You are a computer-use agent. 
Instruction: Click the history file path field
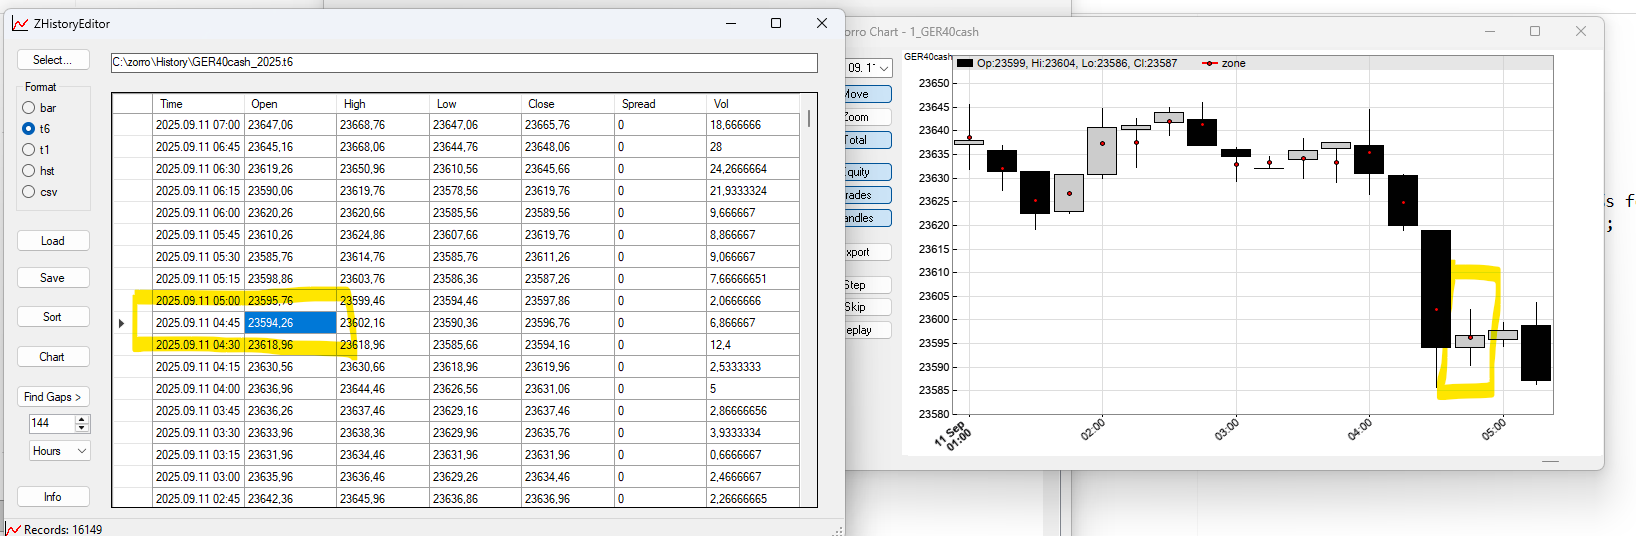tap(464, 62)
